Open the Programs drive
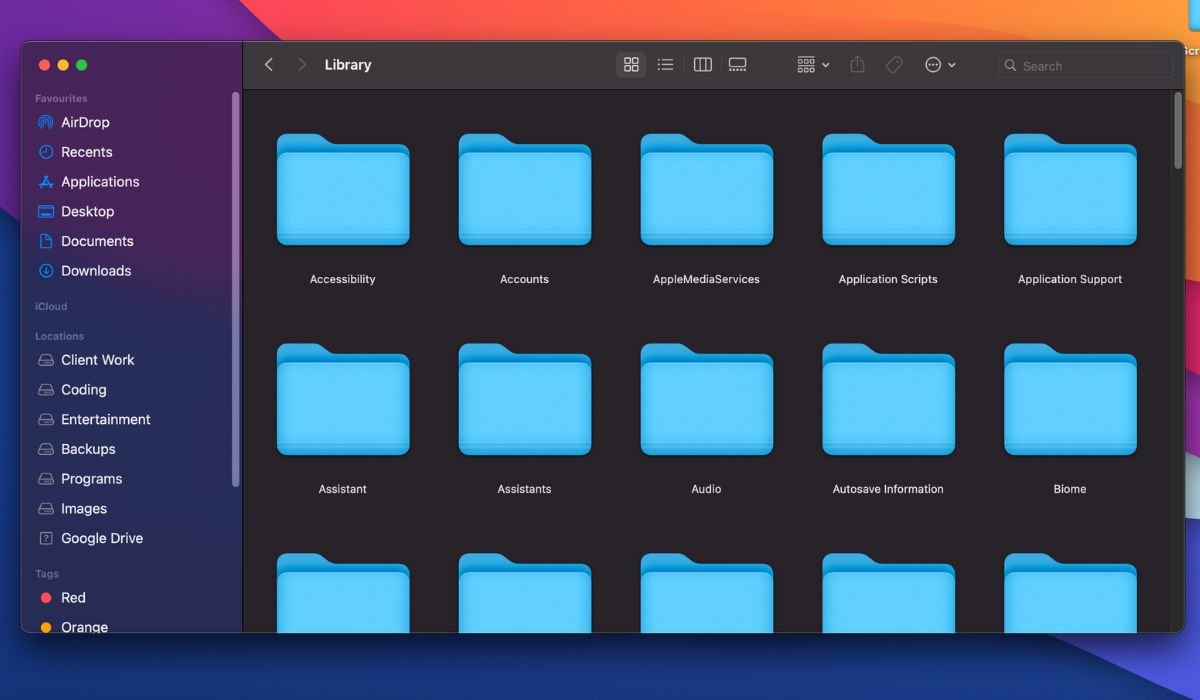1200x700 pixels. tap(91, 479)
